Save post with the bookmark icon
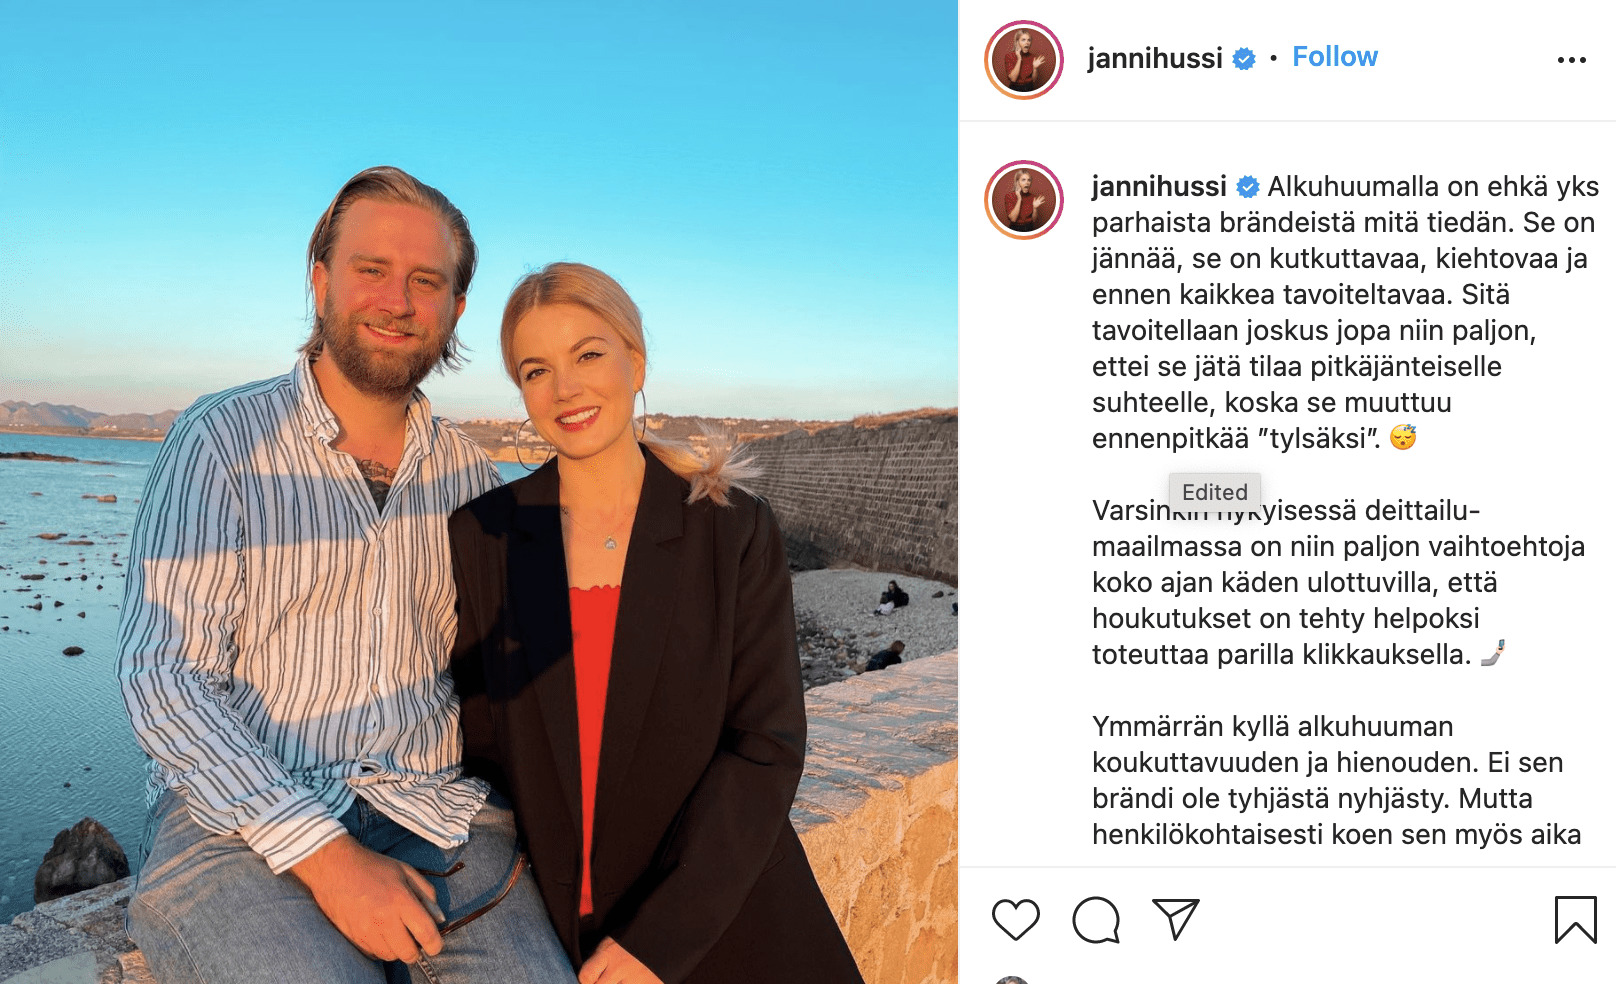 (x=1575, y=919)
